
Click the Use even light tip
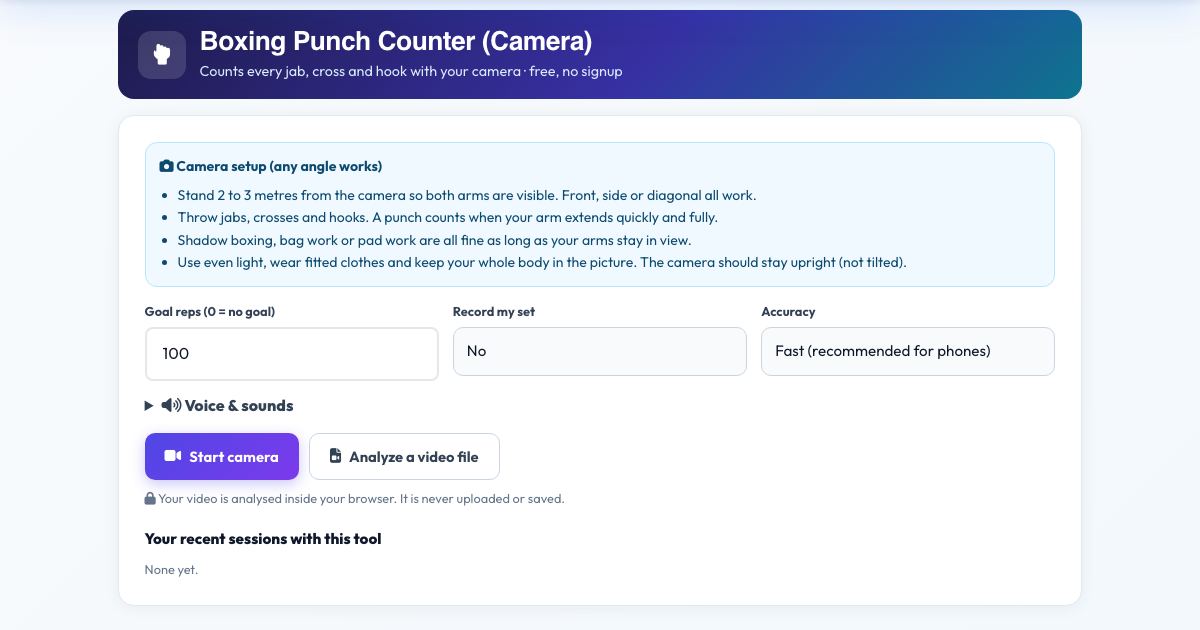pyautogui.click(x=542, y=262)
